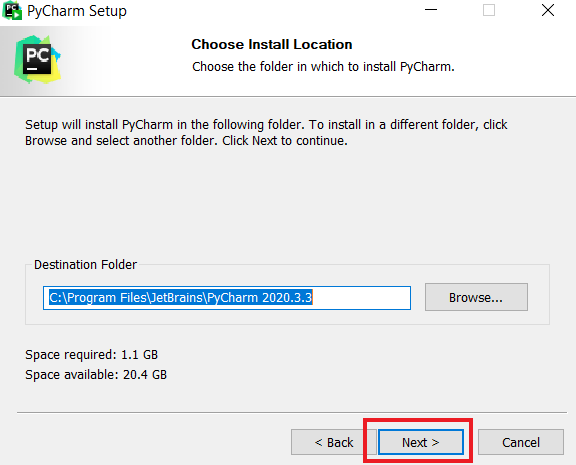Click the Setup will install PyCharm instructions
This screenshot has width=576, height=465.
[266, 133]
